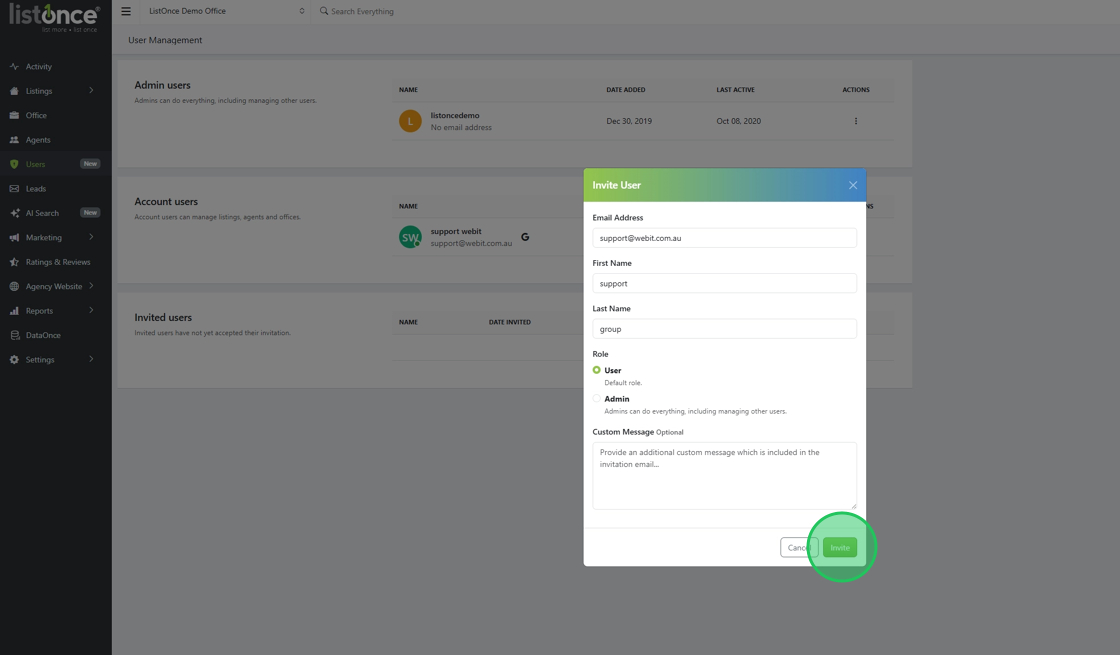Open DataOnce from the sidebar

coord(43,335)
